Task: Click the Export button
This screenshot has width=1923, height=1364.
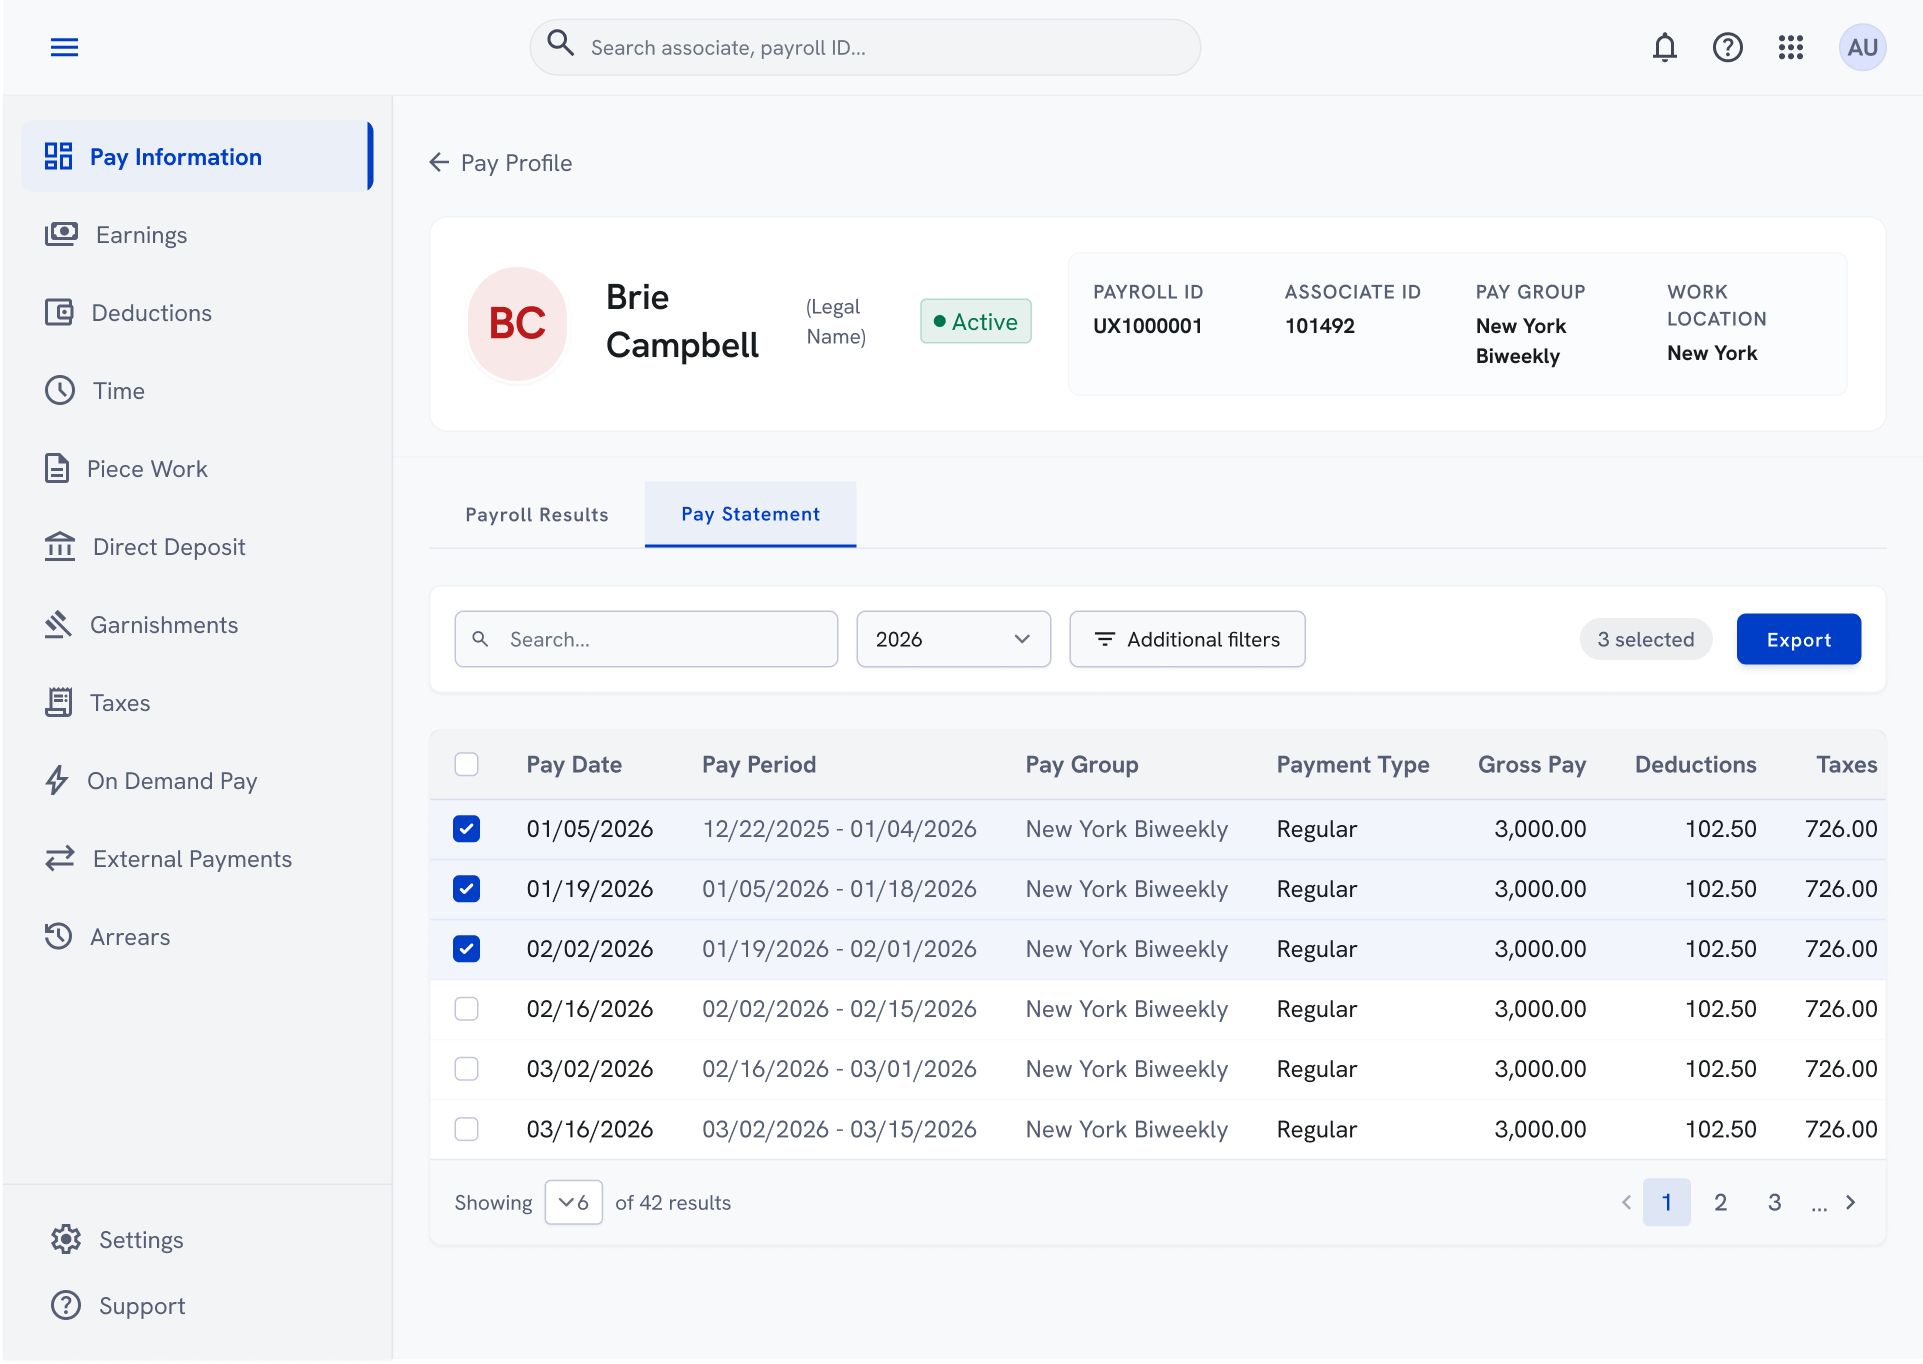Action: pyautogui.click(x=1798, y=639)
